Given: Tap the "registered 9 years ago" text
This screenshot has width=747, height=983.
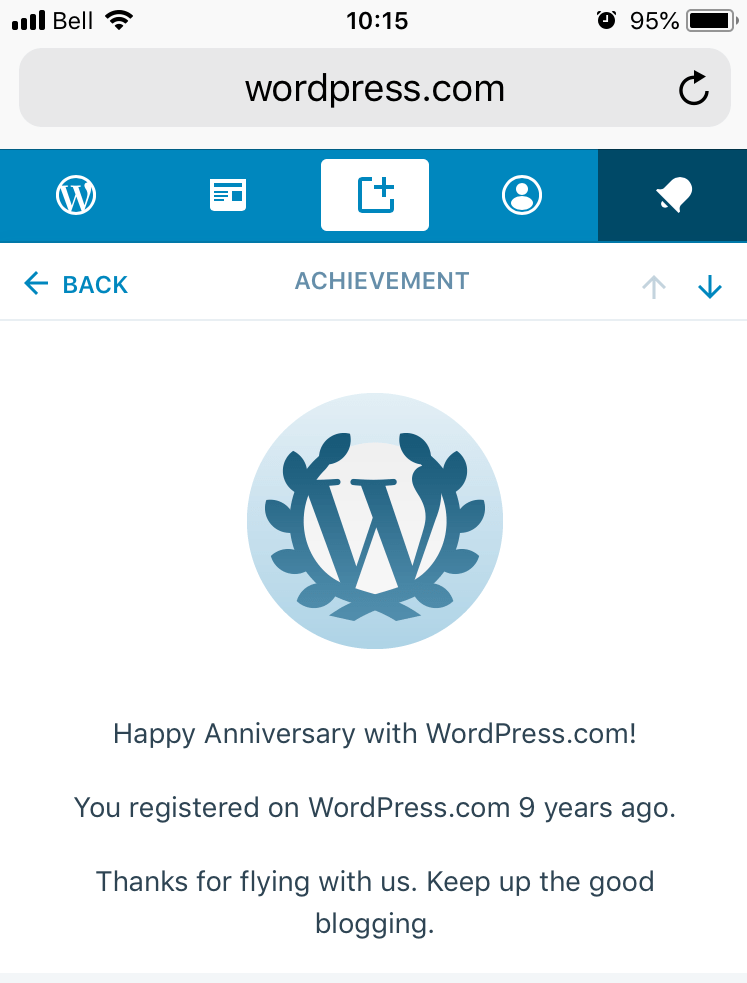Looking at the screenshot, I should (375, 808).
